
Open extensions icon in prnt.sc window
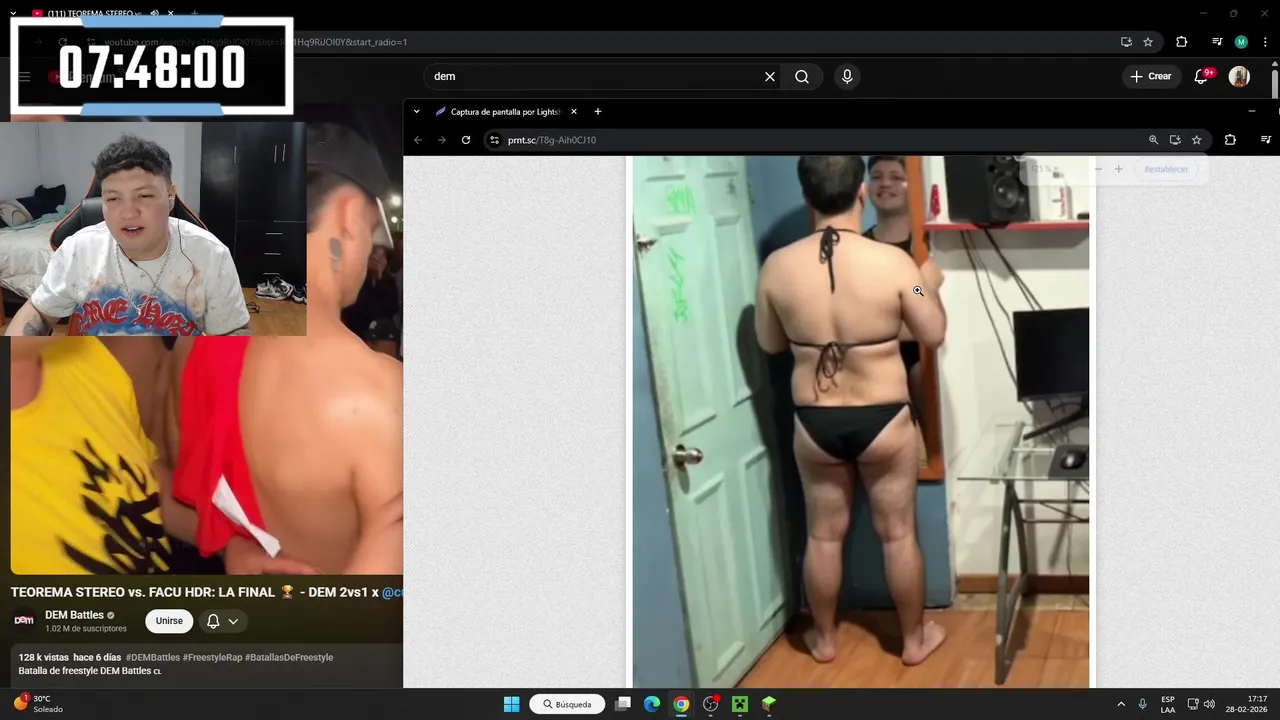click(1230, 140)
